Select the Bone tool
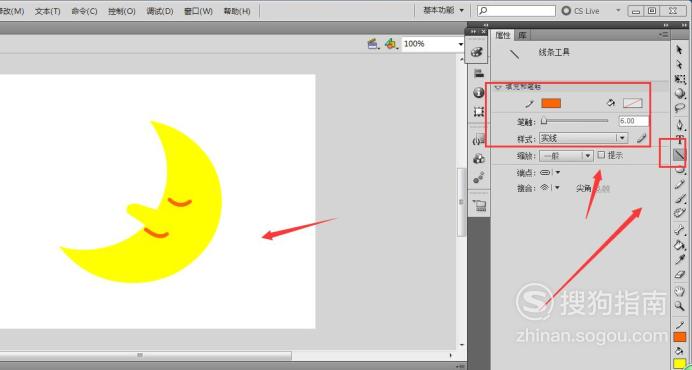This screenshot has width=692, height=370. (680, 230)
